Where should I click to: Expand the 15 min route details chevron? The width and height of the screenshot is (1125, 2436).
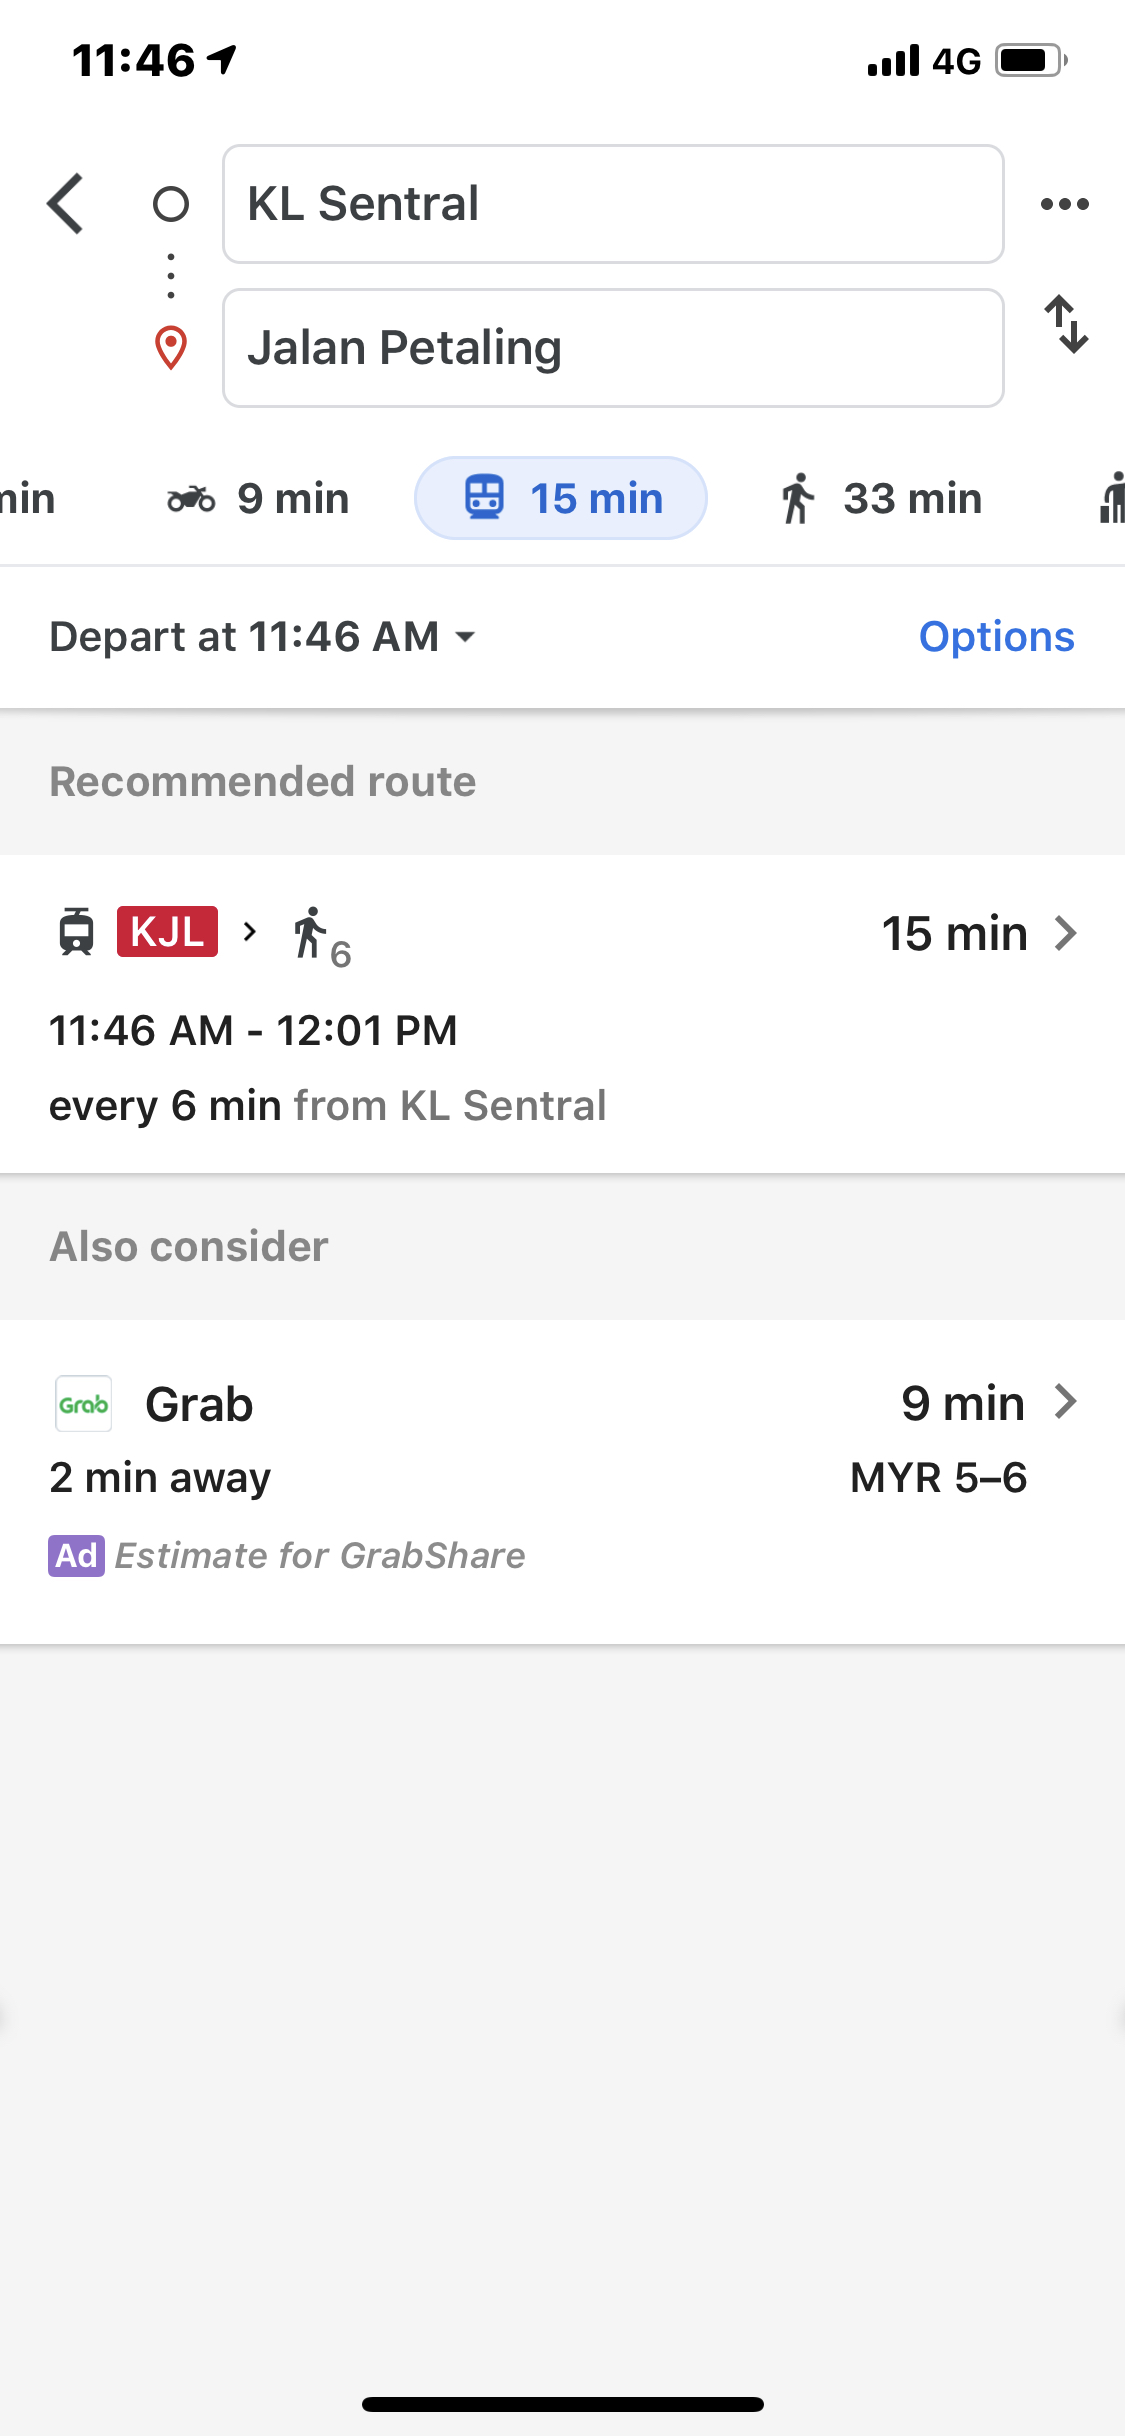(1066, 934)
